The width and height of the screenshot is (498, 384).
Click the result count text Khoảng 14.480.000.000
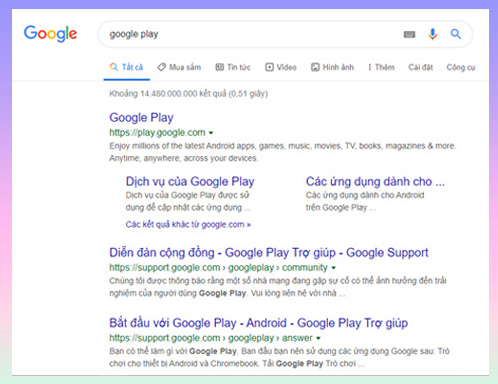click(x=188, y=94)
